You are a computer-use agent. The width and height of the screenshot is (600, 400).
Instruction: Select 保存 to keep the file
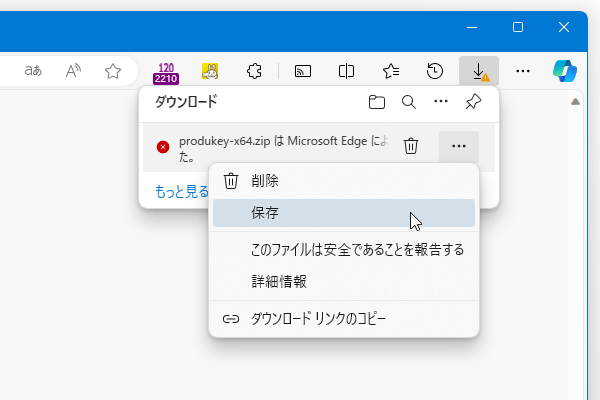[x=344, y=213]
